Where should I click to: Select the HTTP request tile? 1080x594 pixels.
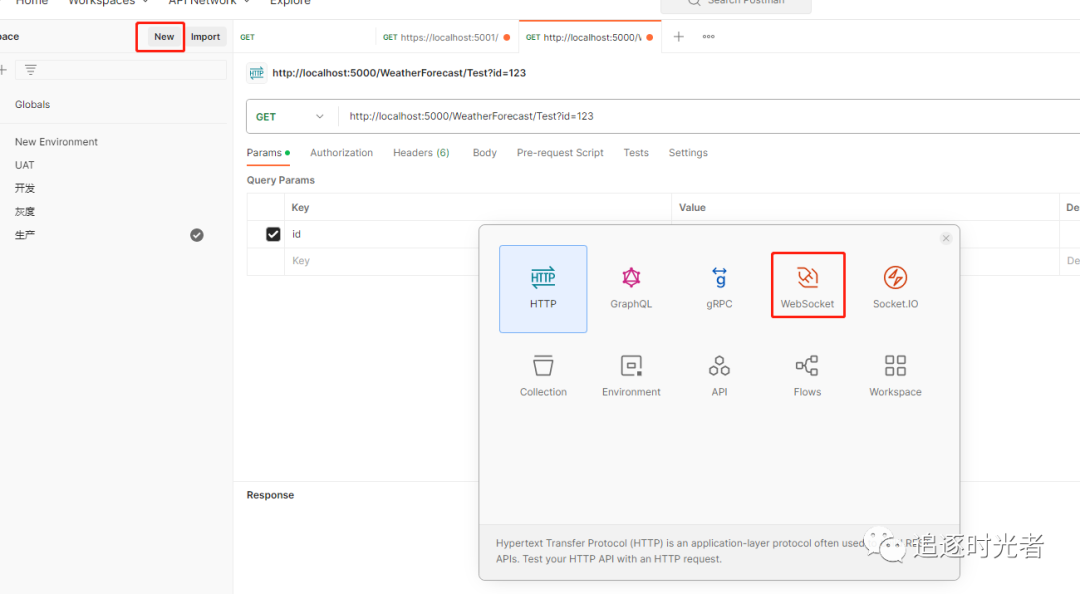point(543,289)
